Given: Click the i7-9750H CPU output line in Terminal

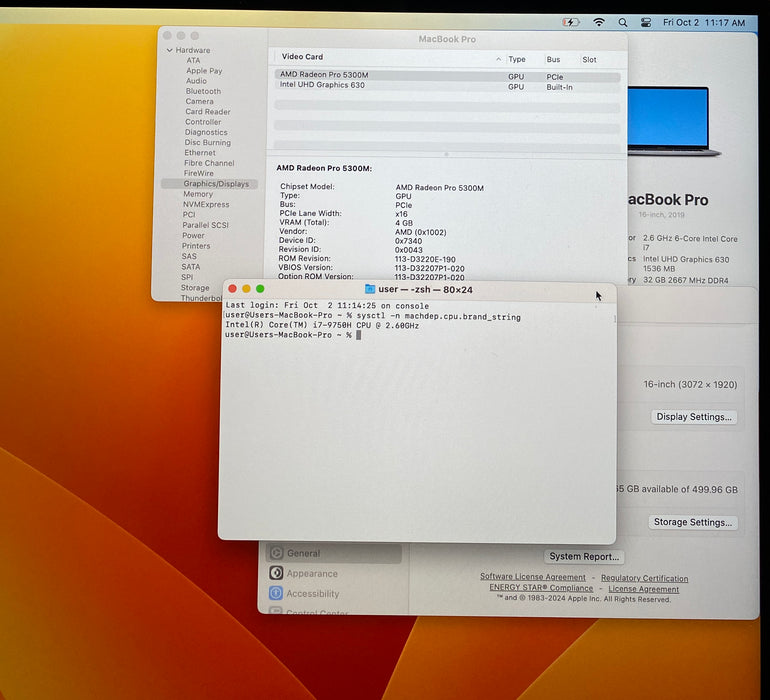Looking at the screenshot, I should point(322,325).
